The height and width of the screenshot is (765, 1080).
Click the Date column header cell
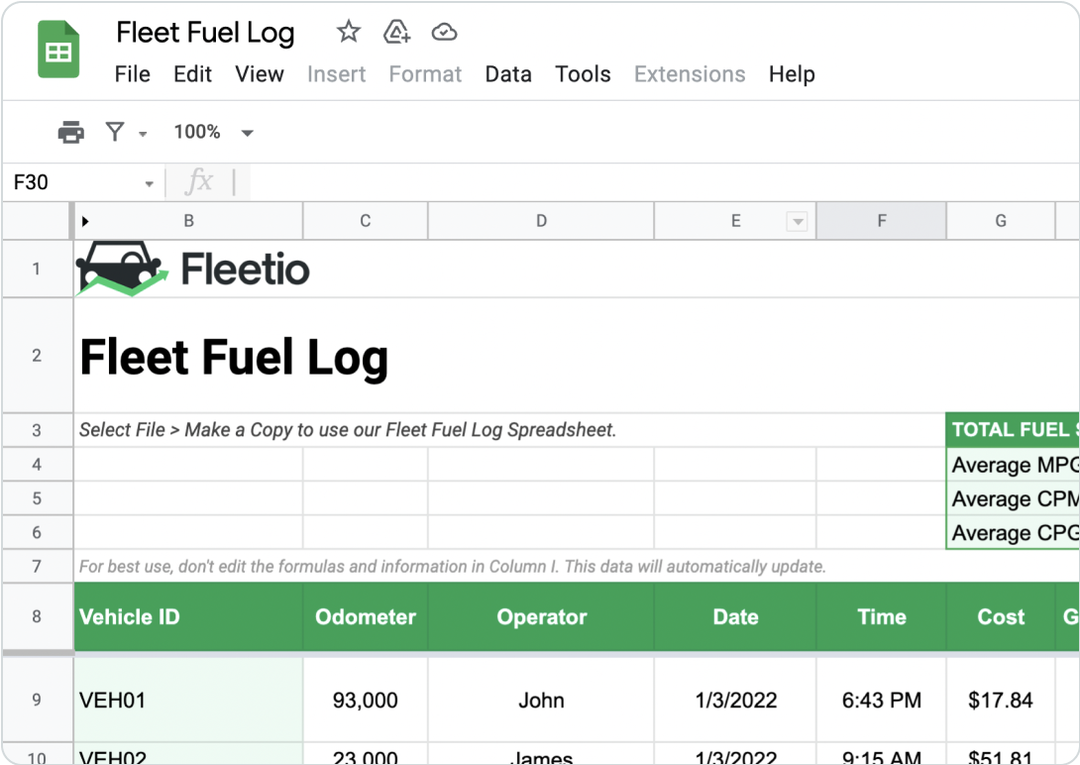tap(735, 616)
